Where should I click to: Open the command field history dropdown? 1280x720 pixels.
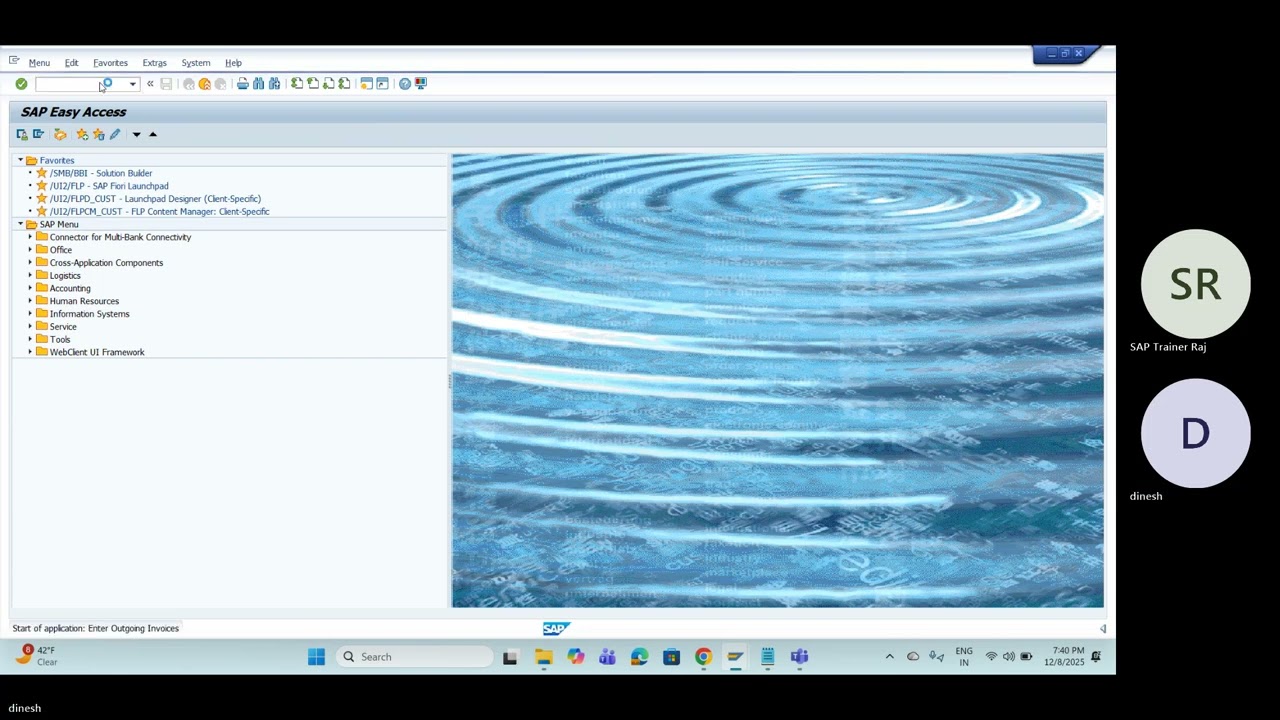[132, 84]
